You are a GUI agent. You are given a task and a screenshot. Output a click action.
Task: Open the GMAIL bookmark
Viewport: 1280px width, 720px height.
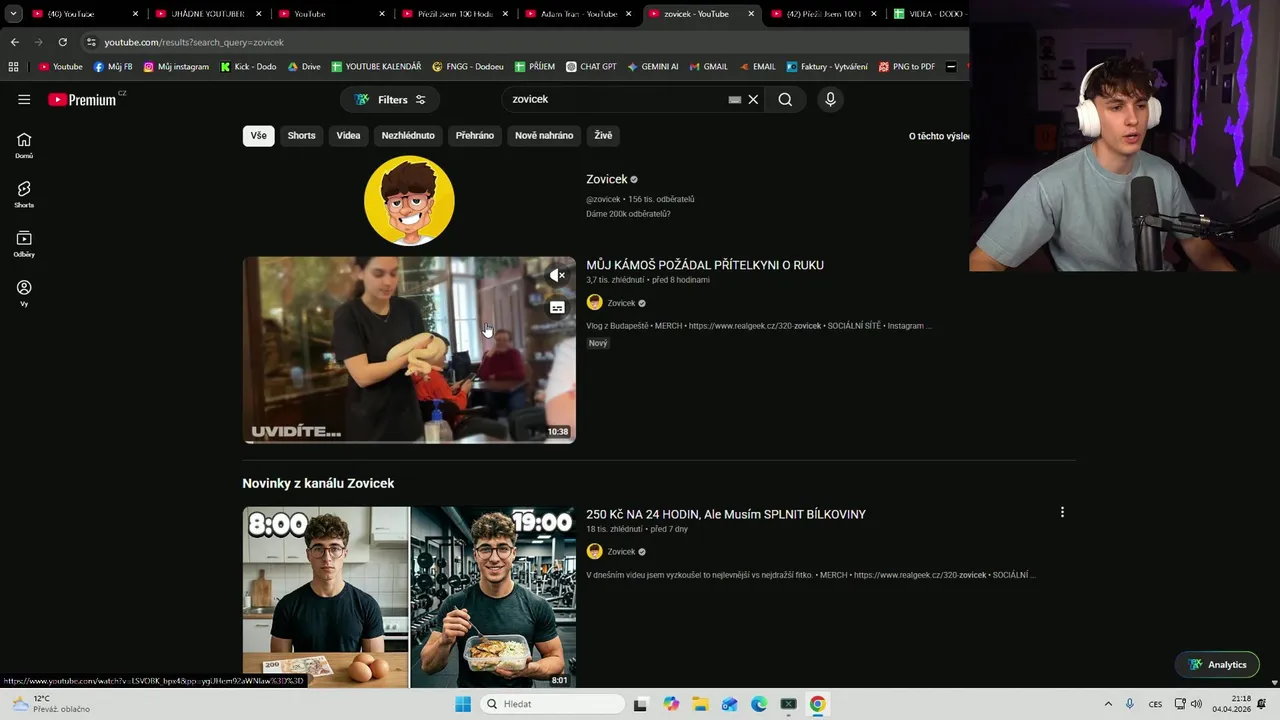[709, 67]
